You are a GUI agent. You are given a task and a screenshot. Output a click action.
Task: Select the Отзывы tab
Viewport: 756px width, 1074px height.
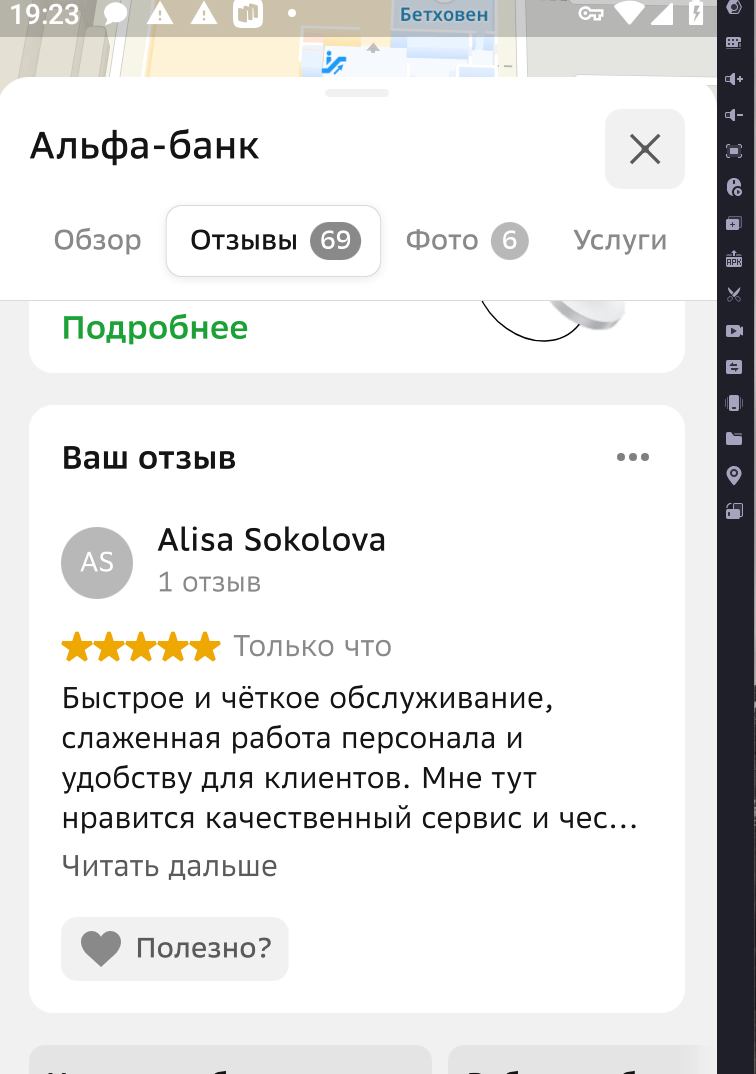[x=273, y=241]
